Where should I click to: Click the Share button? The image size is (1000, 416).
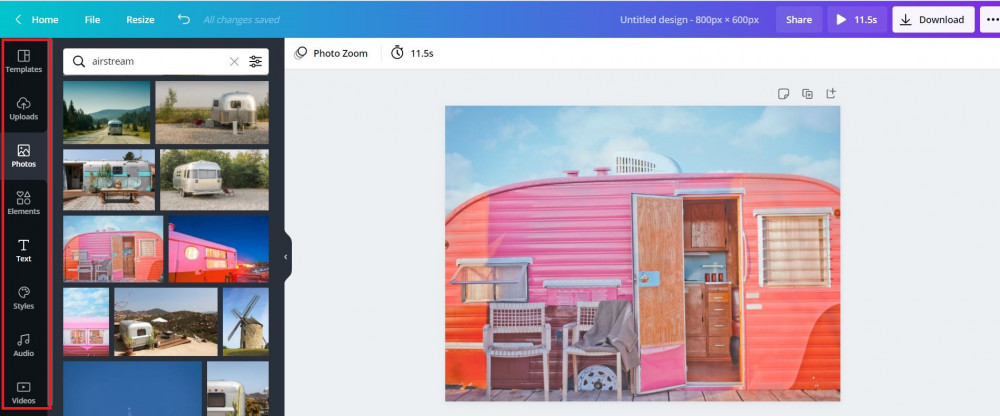(799, 20)
